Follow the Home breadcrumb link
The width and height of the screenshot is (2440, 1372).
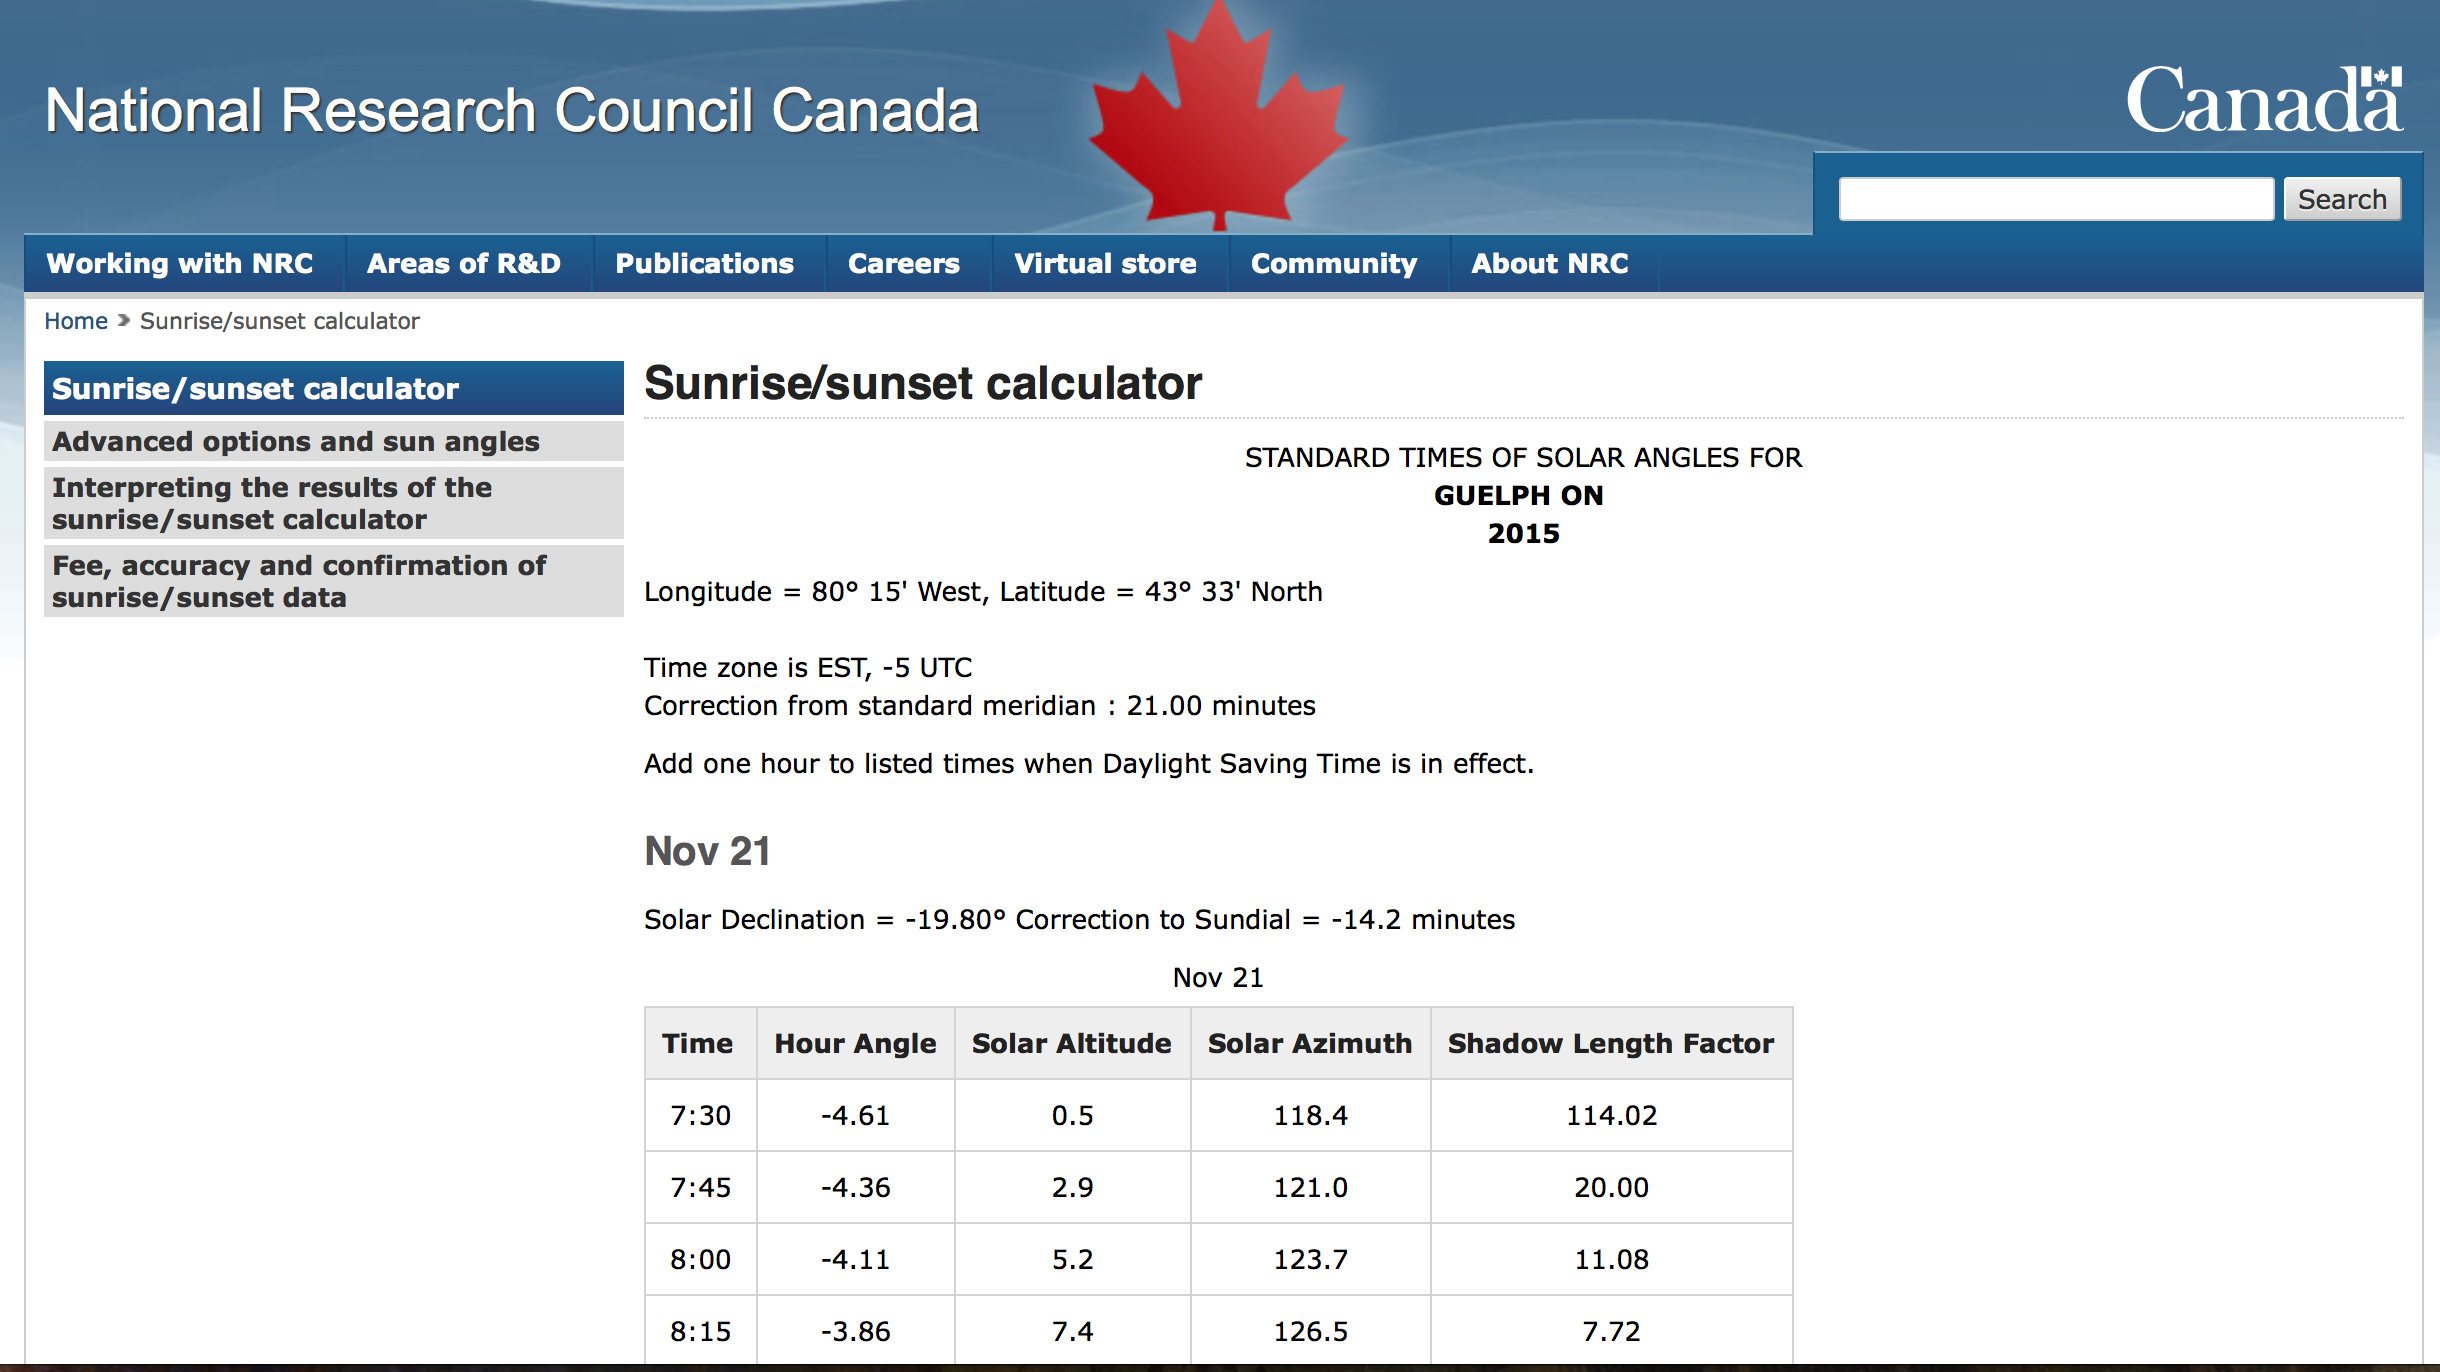coord(76,321)
